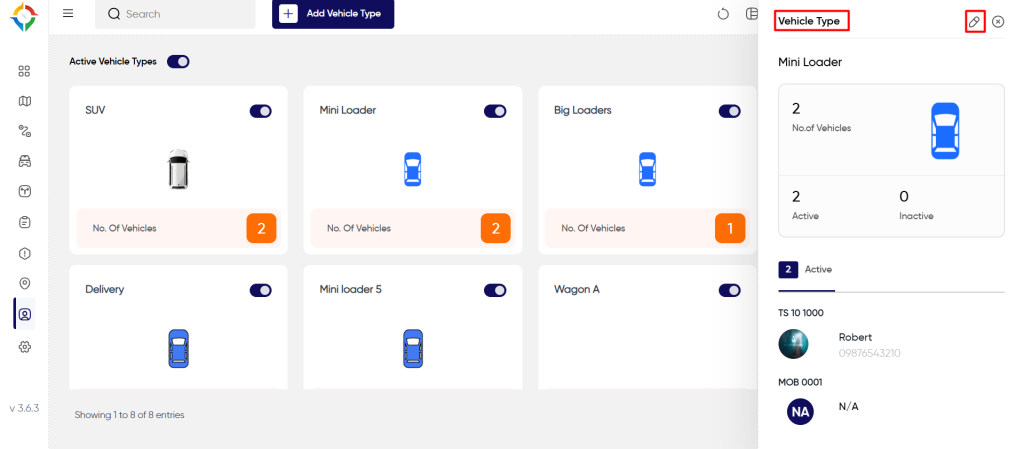Click the Wagon A card title
The image size is (1024, 449).
(x=577, y=289)
